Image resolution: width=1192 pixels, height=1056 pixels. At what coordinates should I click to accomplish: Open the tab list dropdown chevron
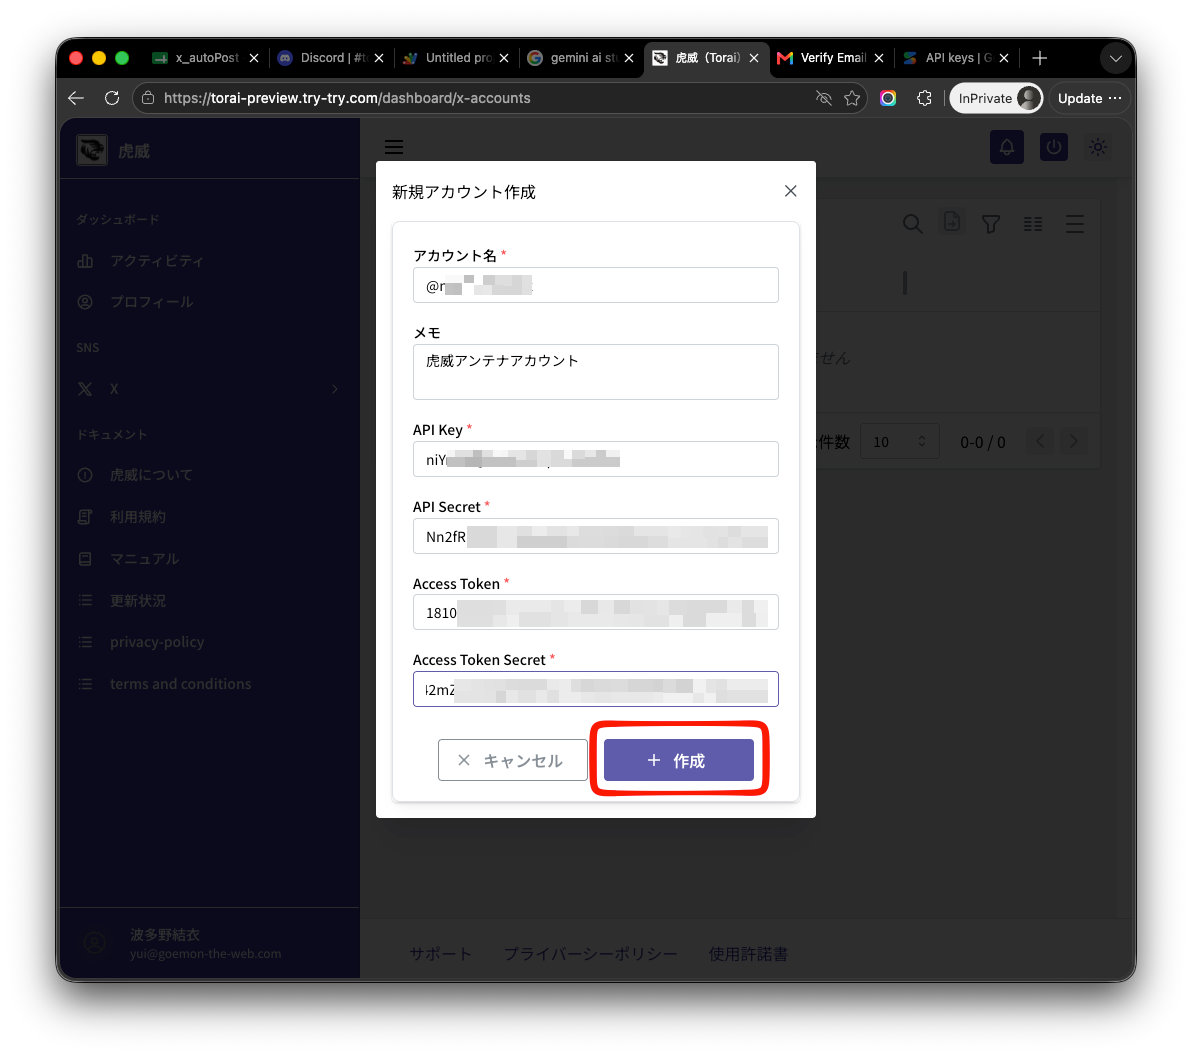[1115, 59]
